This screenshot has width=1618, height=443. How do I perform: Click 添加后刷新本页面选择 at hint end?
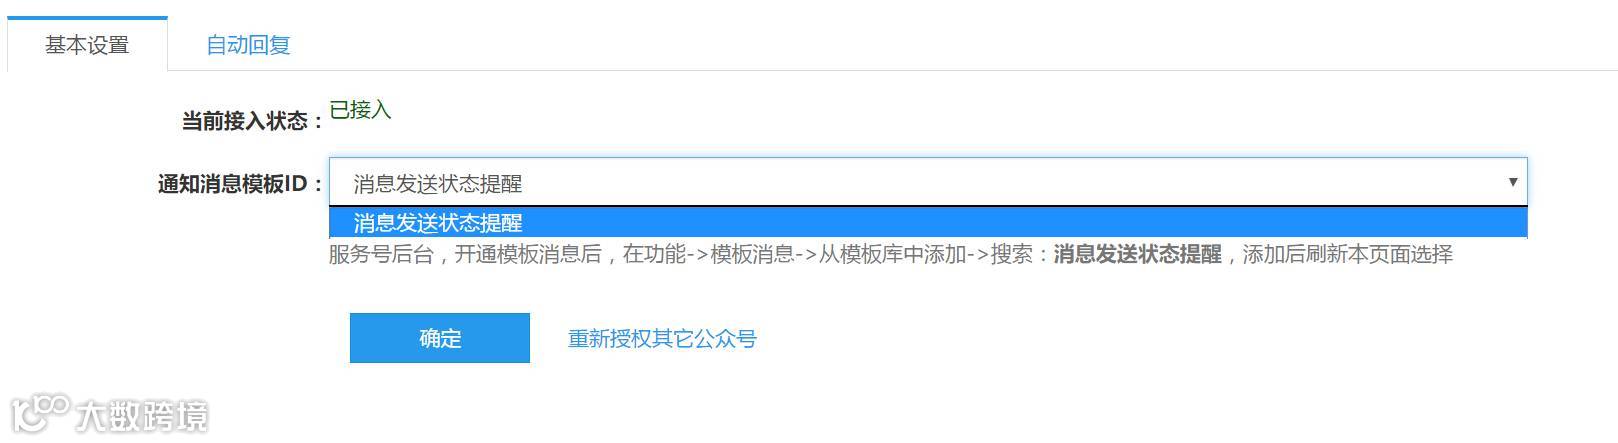pos(1347,254)
